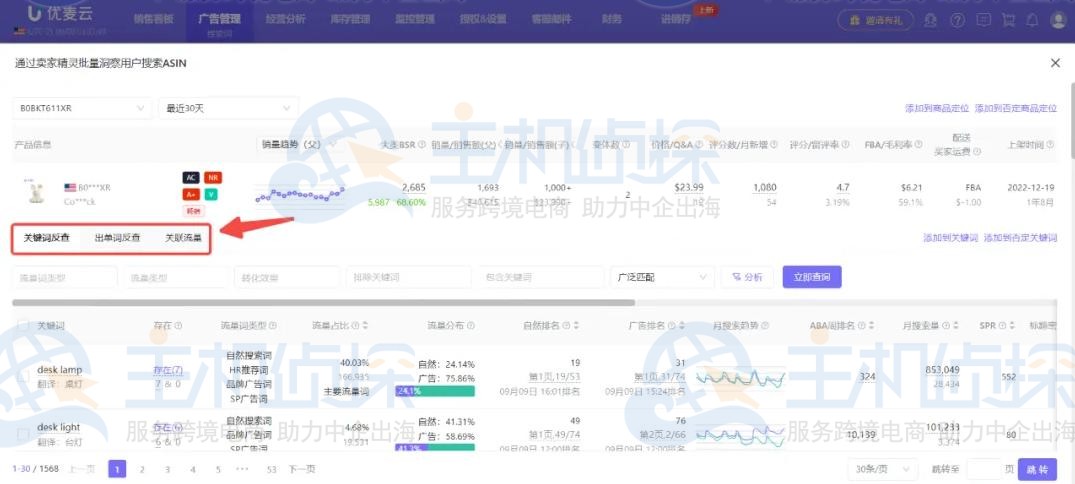Sort by 广告排名 column arrows
Viewport: 1075px width, 484px height.
coord(682,326)
